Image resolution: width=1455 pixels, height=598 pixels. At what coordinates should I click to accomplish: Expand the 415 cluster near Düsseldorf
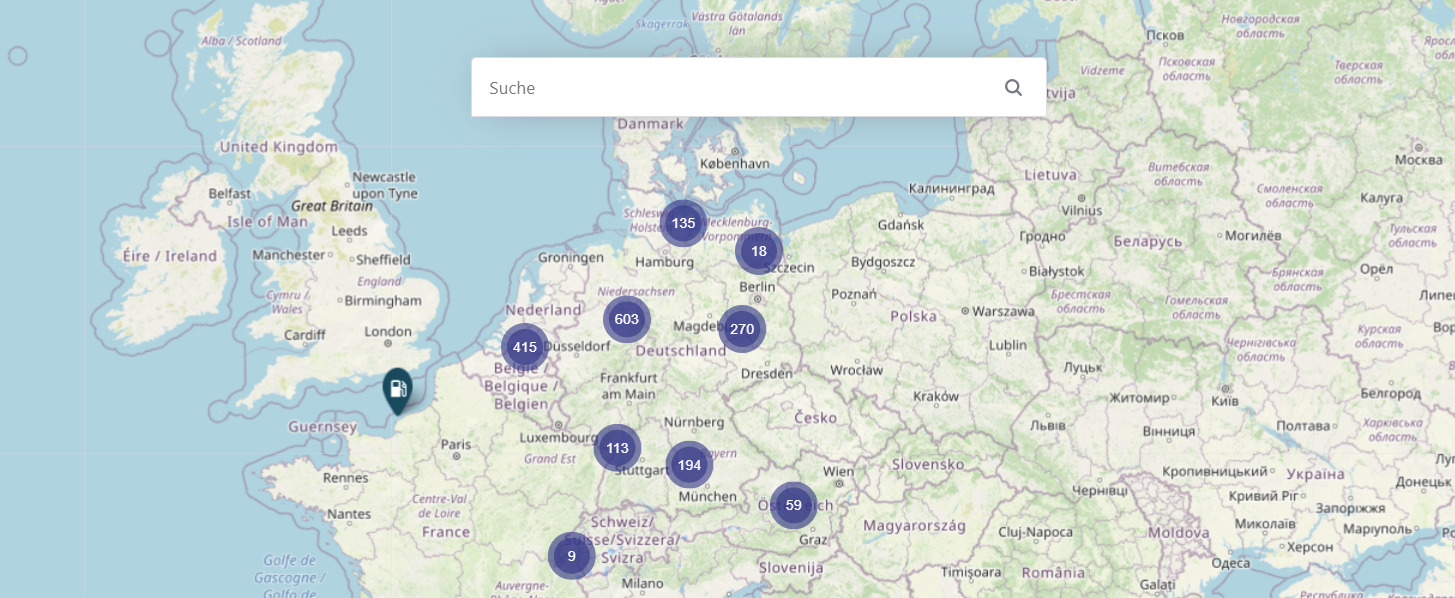tap(525, 348)
